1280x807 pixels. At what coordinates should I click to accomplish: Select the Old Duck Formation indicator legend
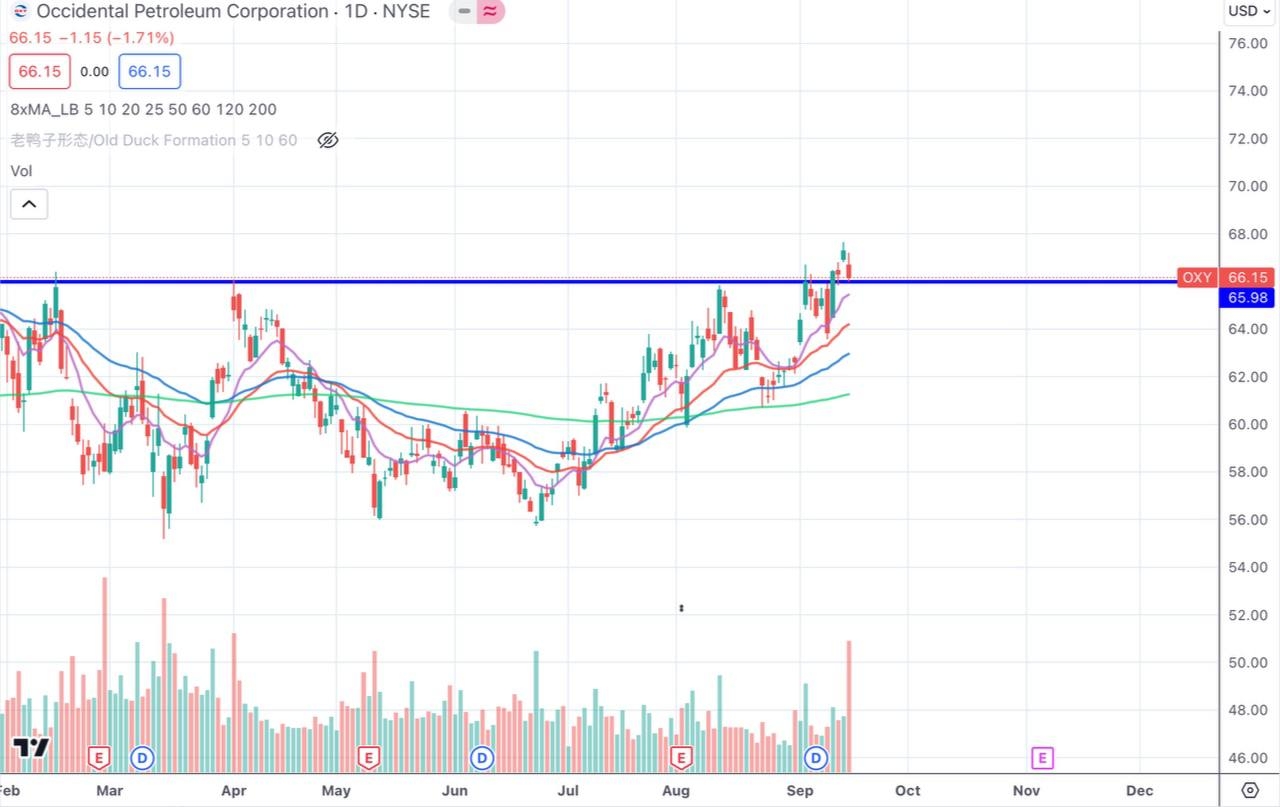point(153,141)
